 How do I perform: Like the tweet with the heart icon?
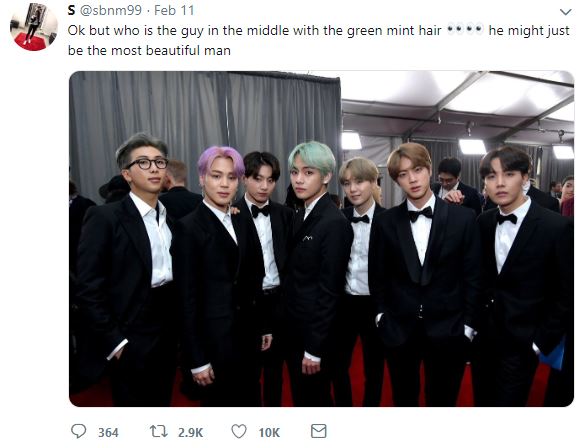click(x=239, y=431)
